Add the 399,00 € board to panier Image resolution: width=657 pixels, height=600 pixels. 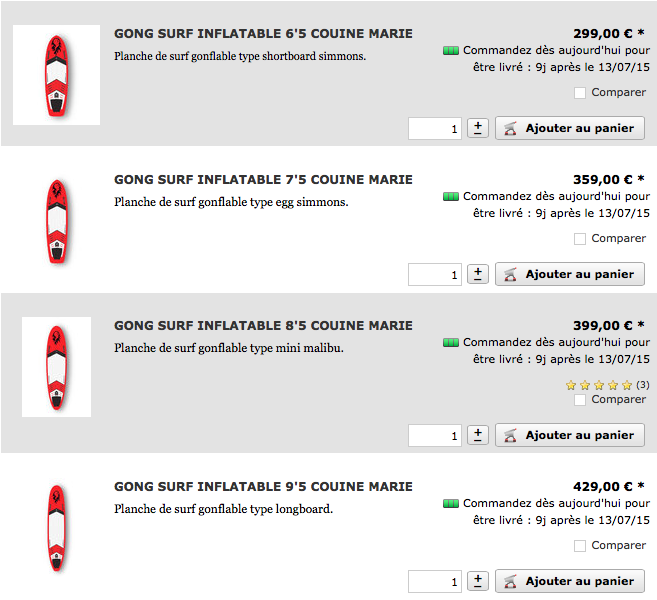(x=570, y=435)
